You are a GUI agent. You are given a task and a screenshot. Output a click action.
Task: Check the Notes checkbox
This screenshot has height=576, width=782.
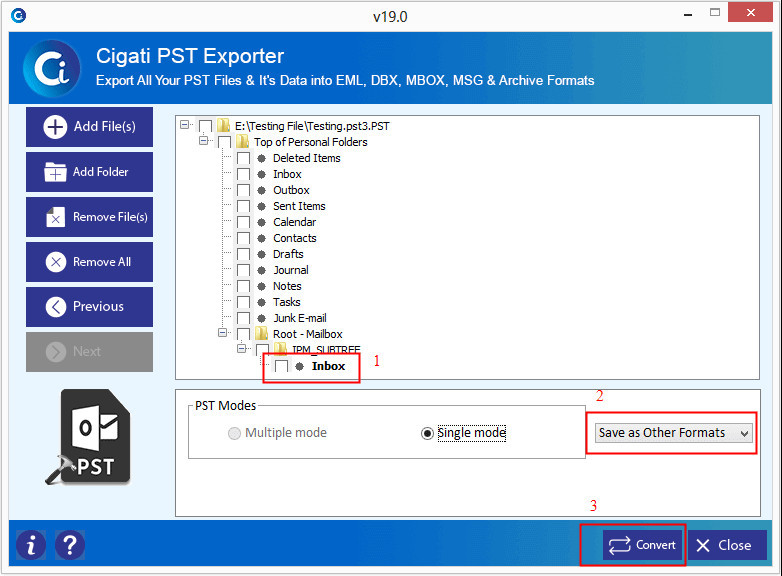(243, 286)
